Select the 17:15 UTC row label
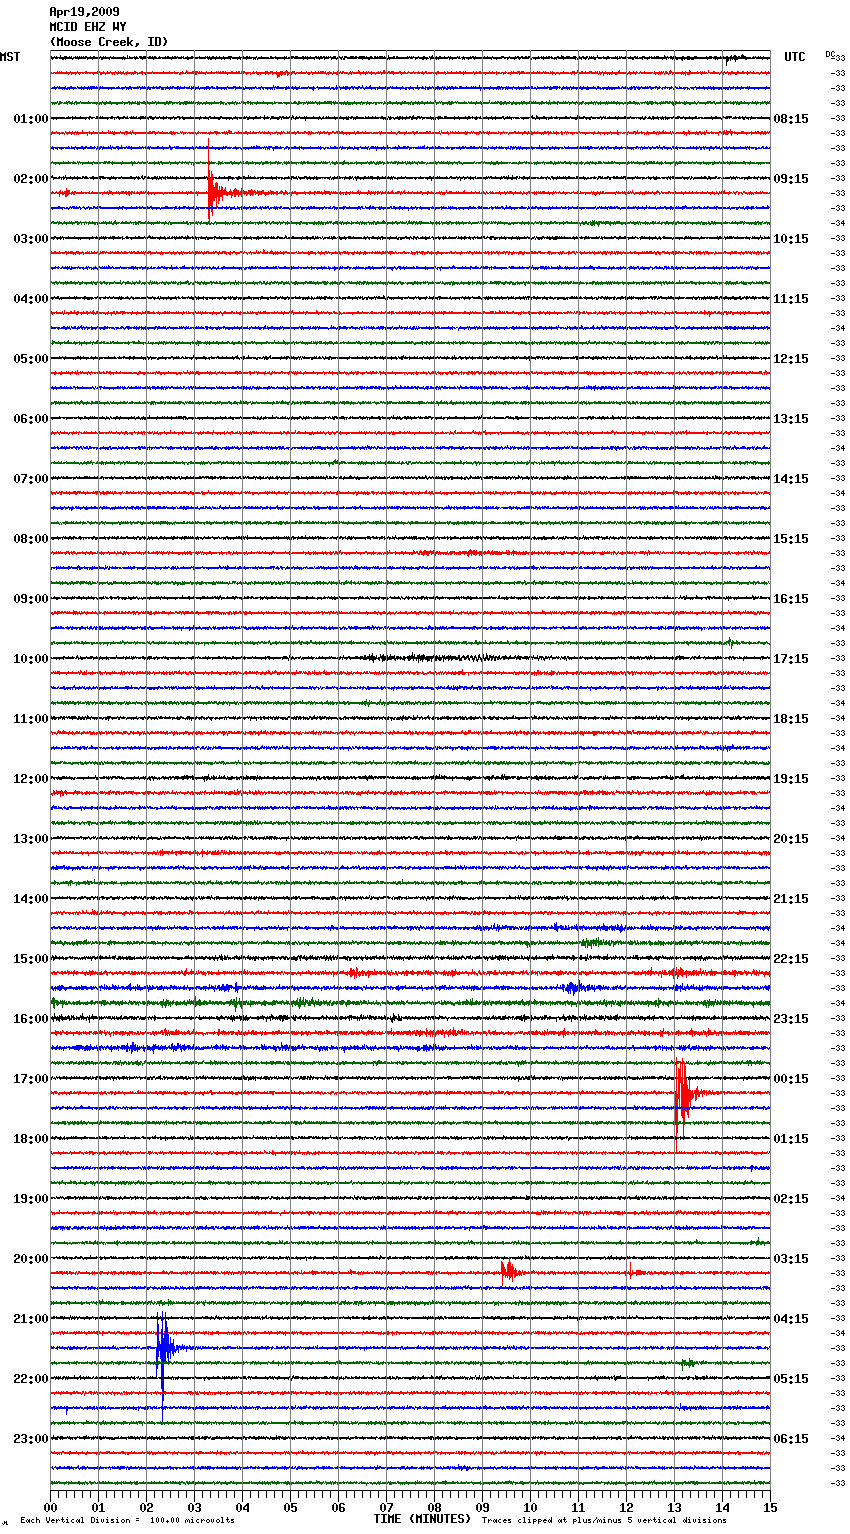Screen dimensions: 850x1534 click(791, 659)
